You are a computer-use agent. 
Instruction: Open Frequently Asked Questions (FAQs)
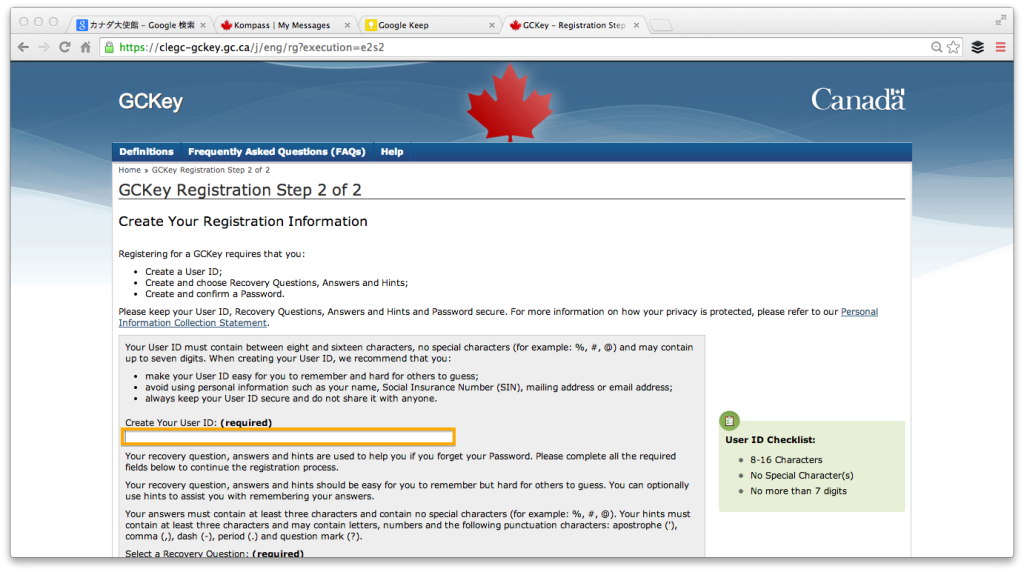tap(276, 152)
